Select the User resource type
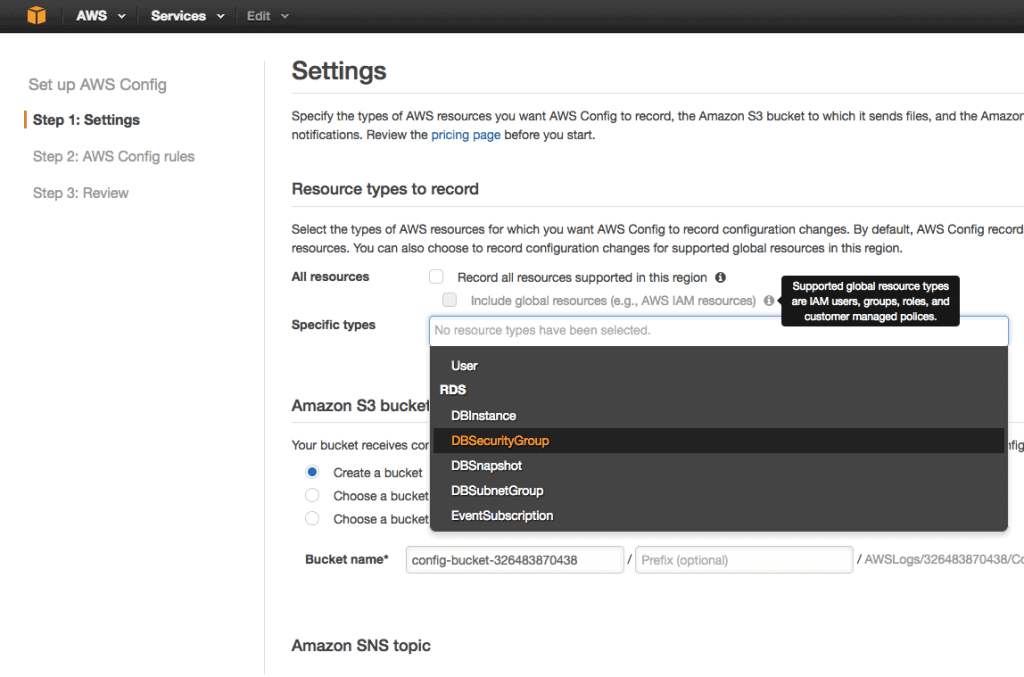1024x677 pixels. coord(463,365)
